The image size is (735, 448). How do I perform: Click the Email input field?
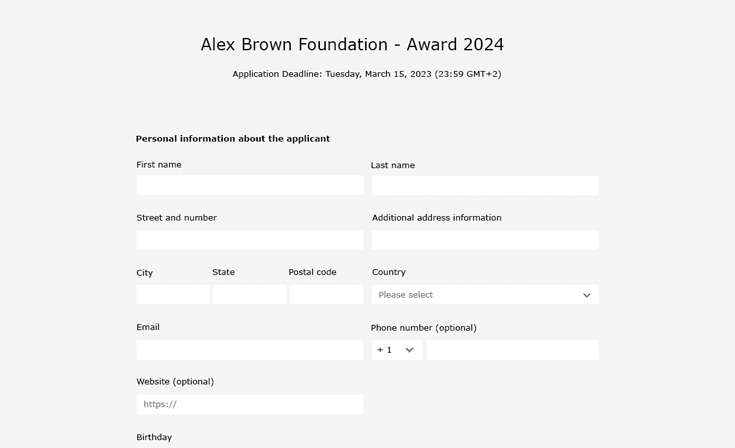click(250, 350)
